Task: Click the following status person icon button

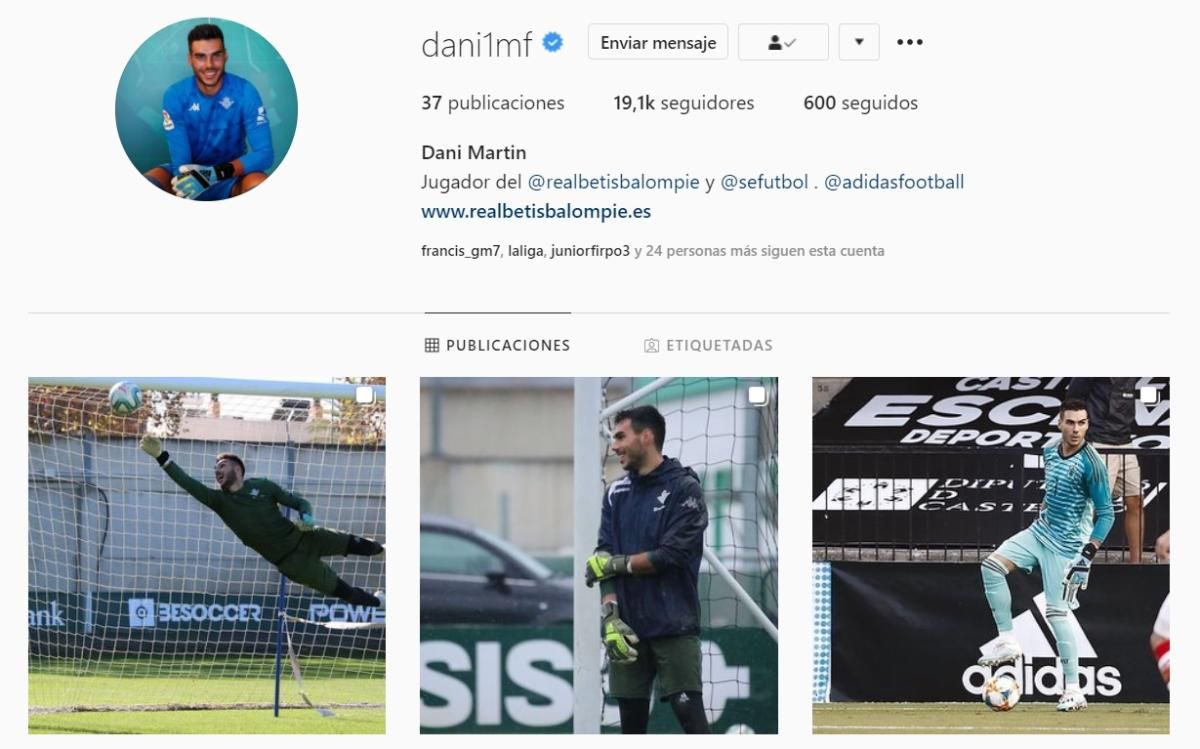Action: pos(783,42)
